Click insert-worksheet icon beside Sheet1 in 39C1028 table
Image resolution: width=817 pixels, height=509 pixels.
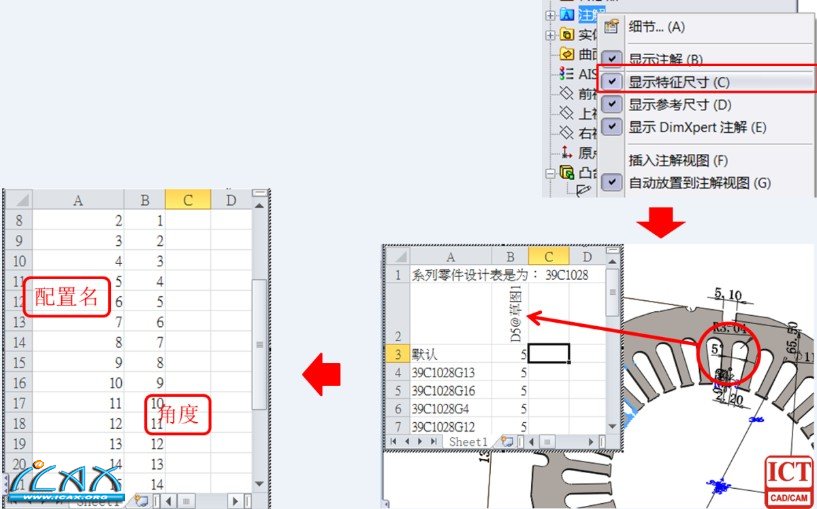pos(507,442)
